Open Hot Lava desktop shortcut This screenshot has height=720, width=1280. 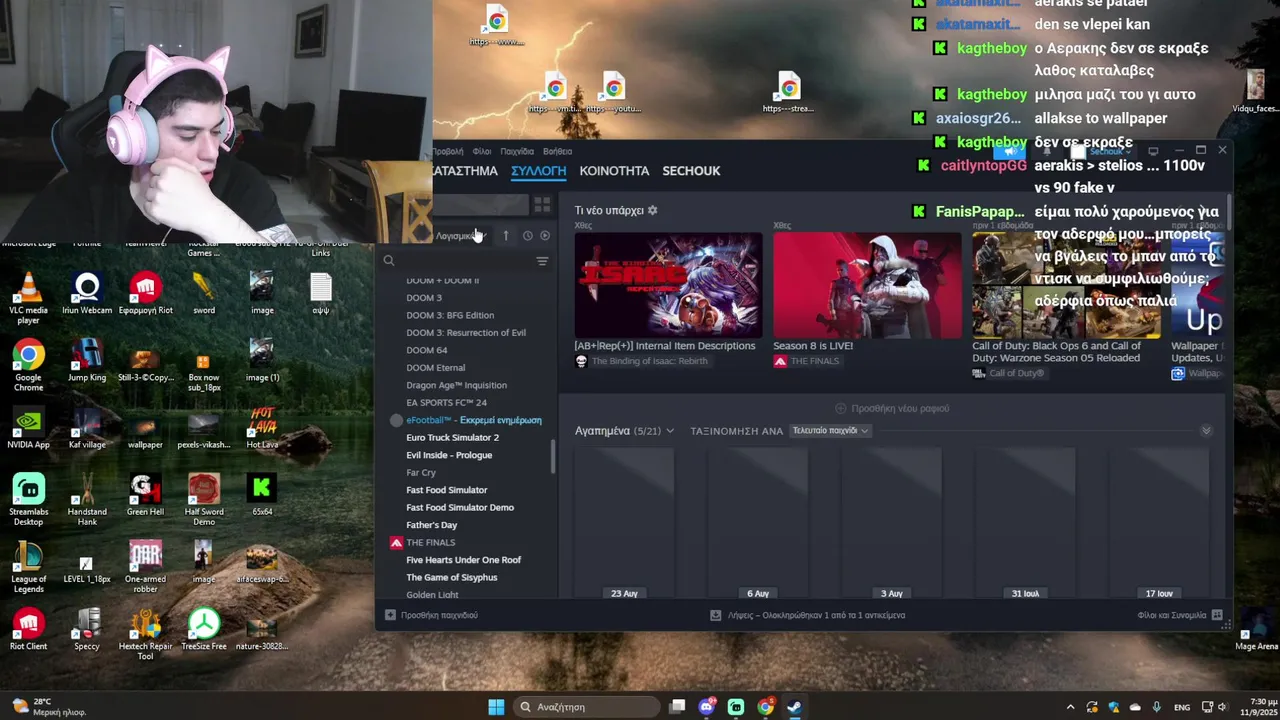262,428
